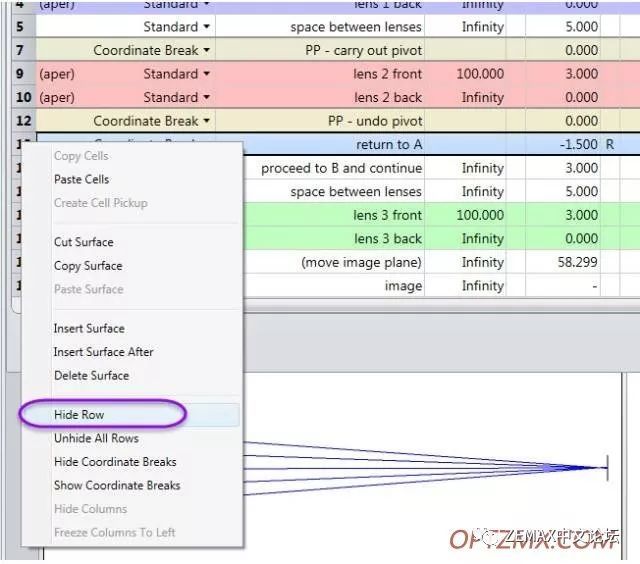The image size is (640, 564).
Task: Open the Standard type dropdown in row 10
Action: click(x=206, y=98)
